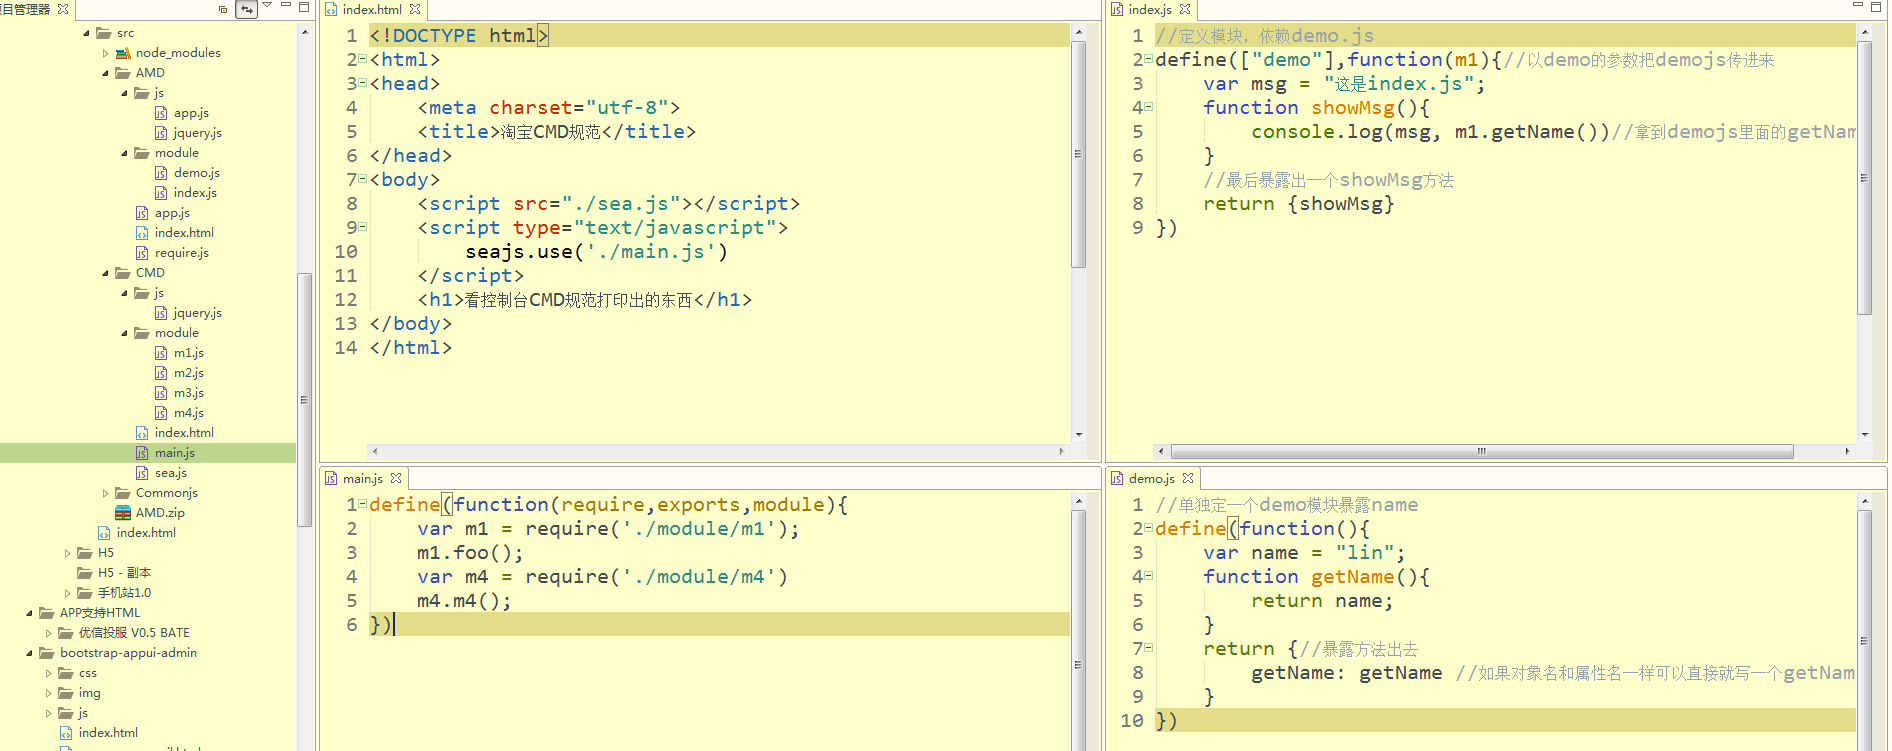Click the index.js editor horizontal scrollbar thumb

pos(1482,451)
